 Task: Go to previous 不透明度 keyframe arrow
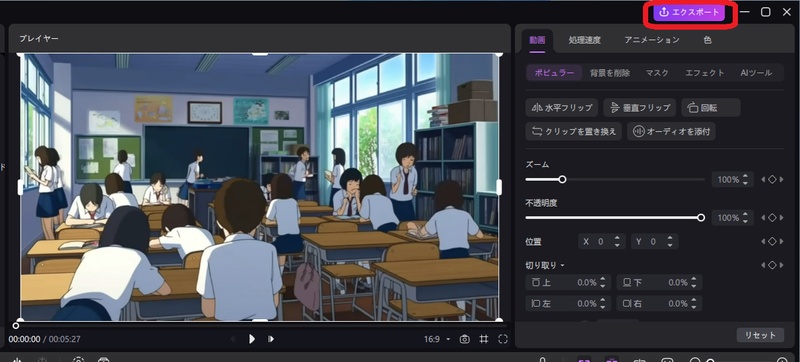pos(763,218)
